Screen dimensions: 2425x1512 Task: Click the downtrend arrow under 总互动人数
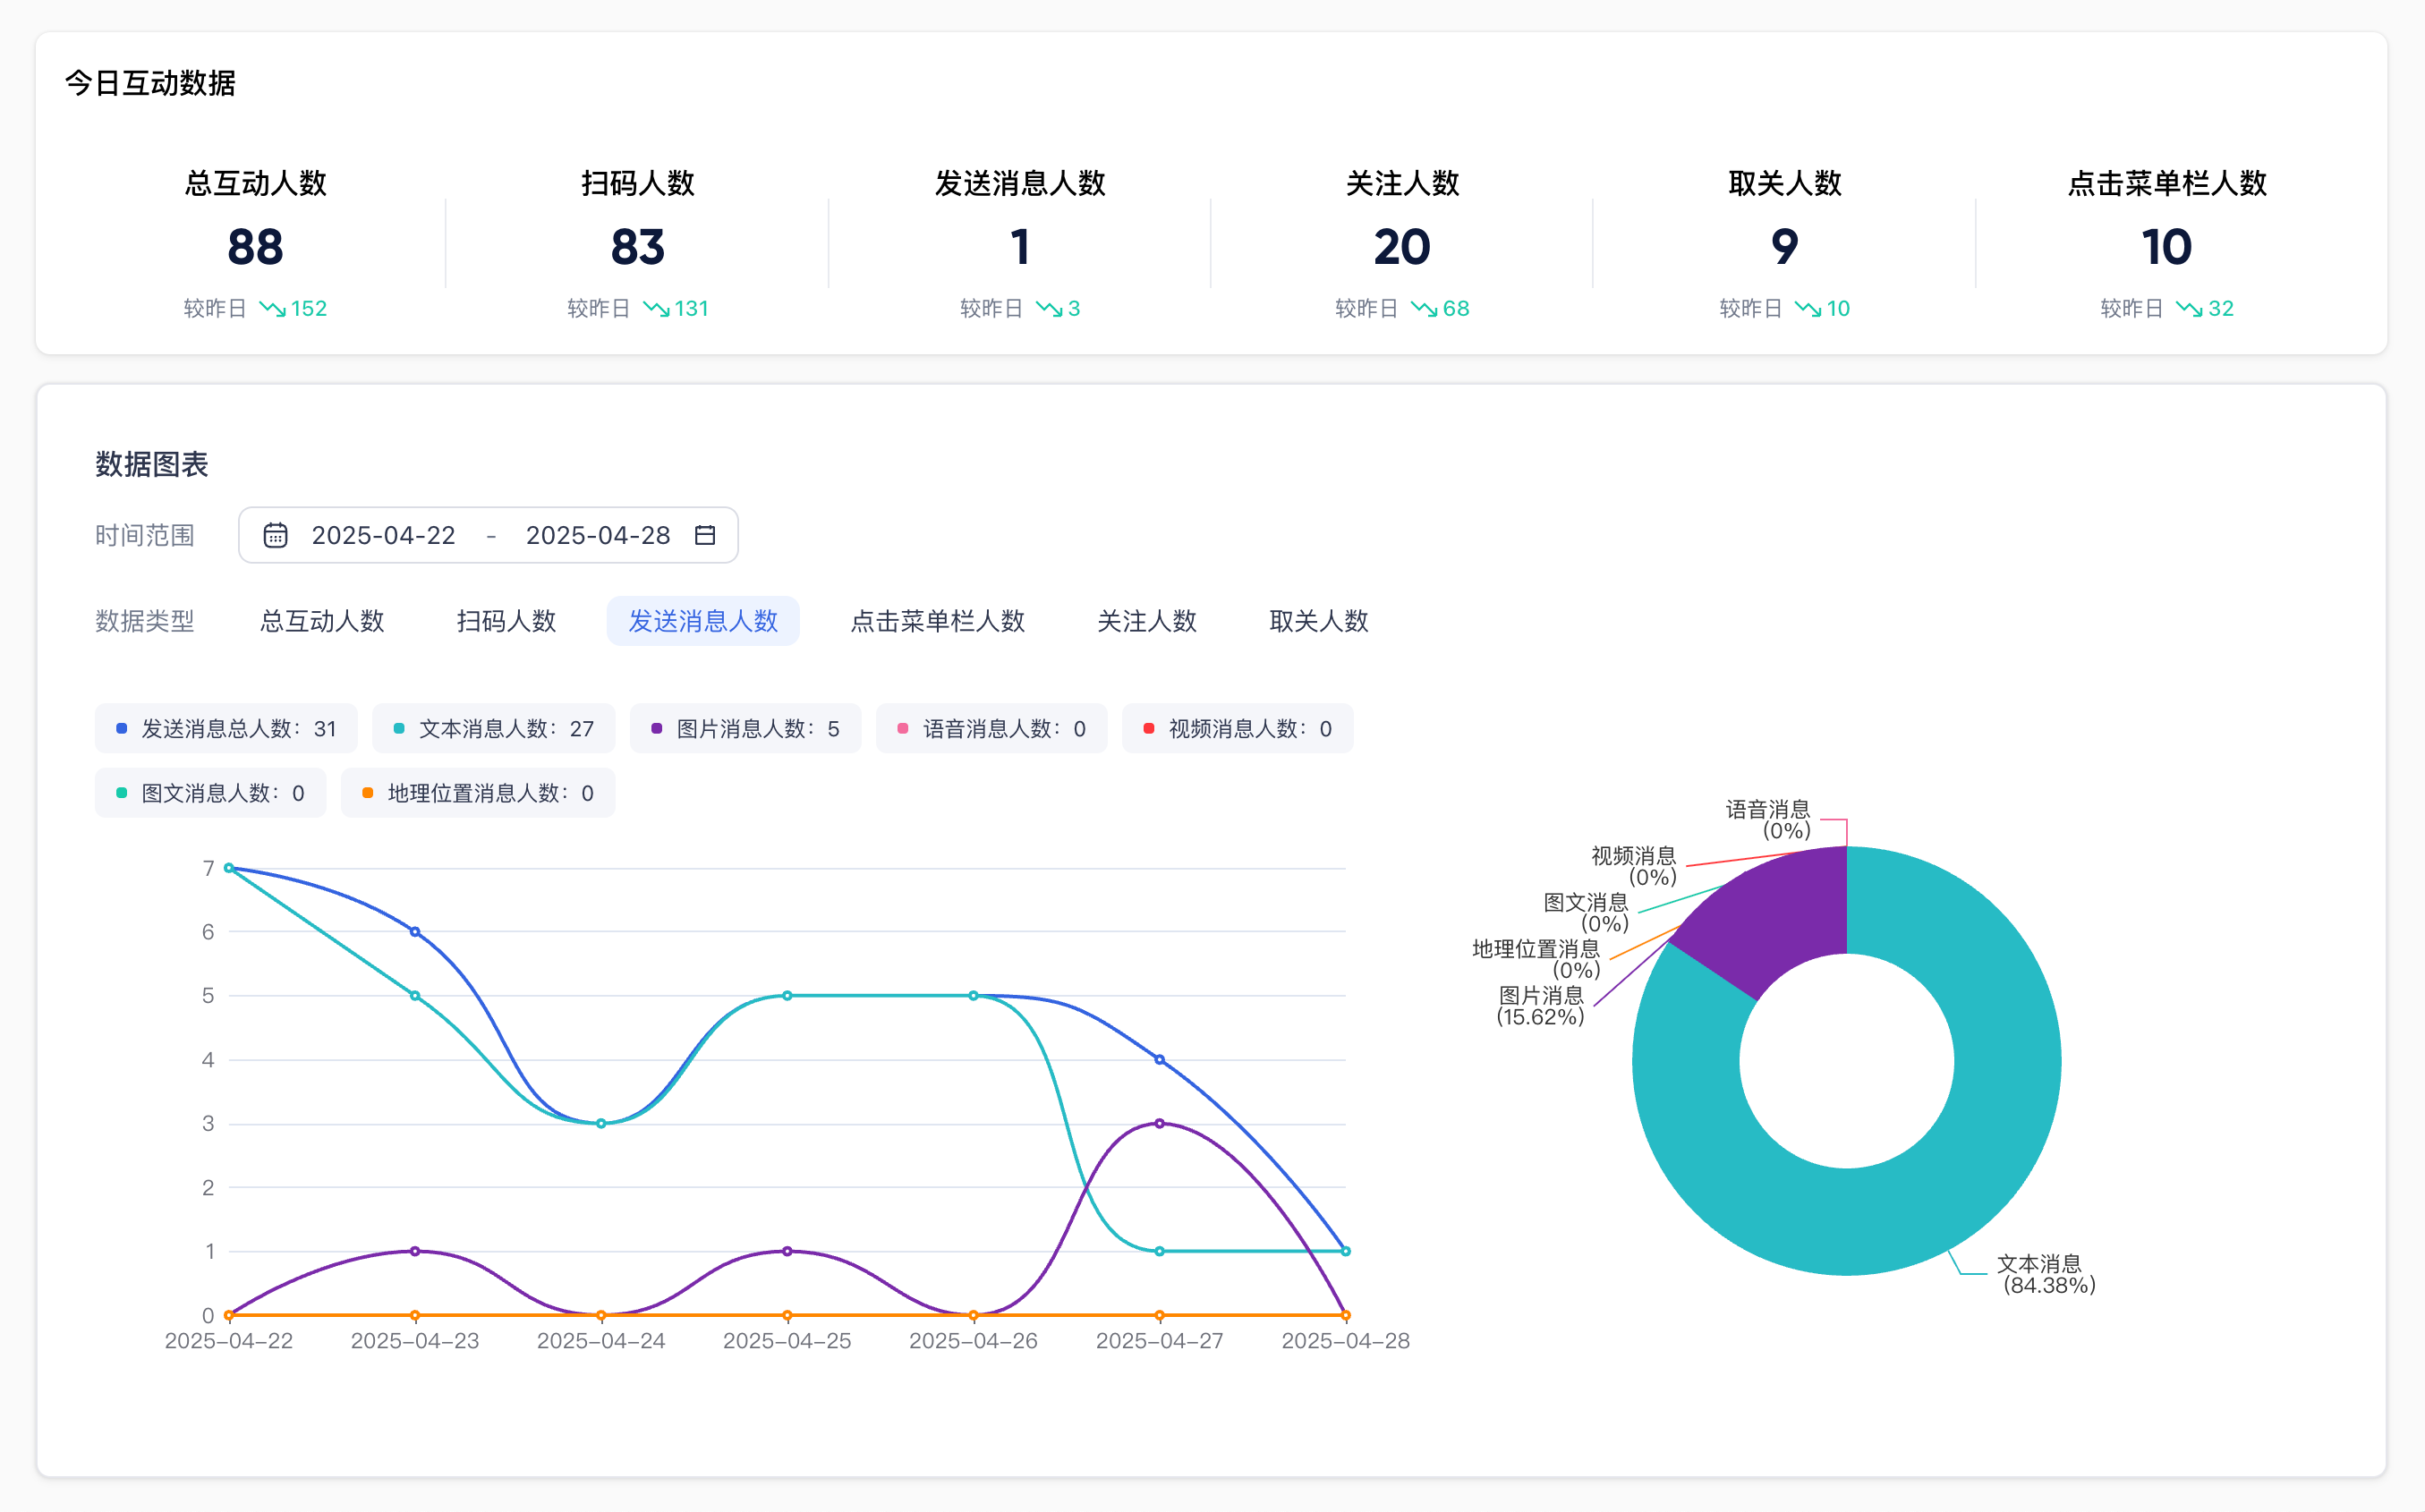[272, 308]
